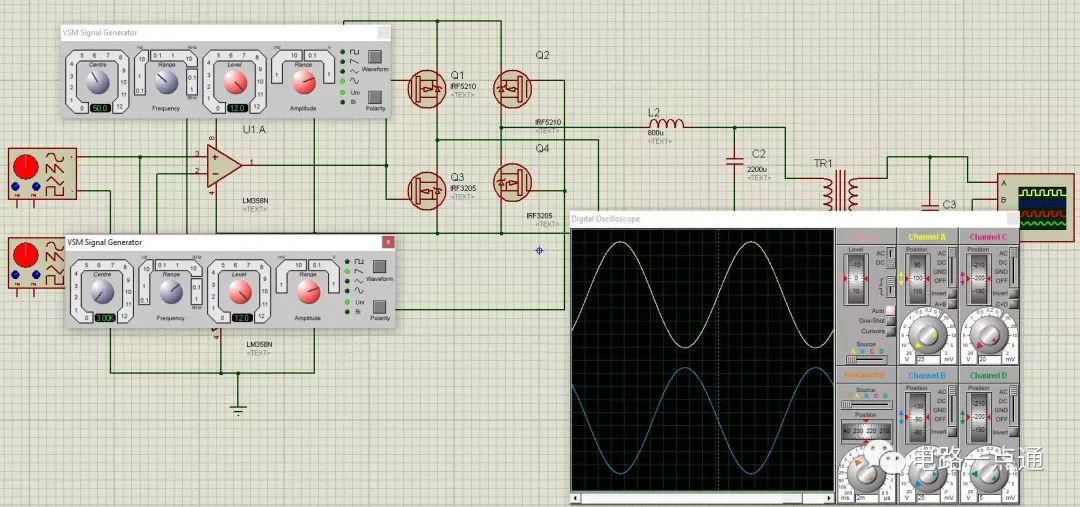The height and width of the screenshot is (507, 1080).
Task: Close the 3.00K VSM Signal Generator window
Action: pos(388,242)
